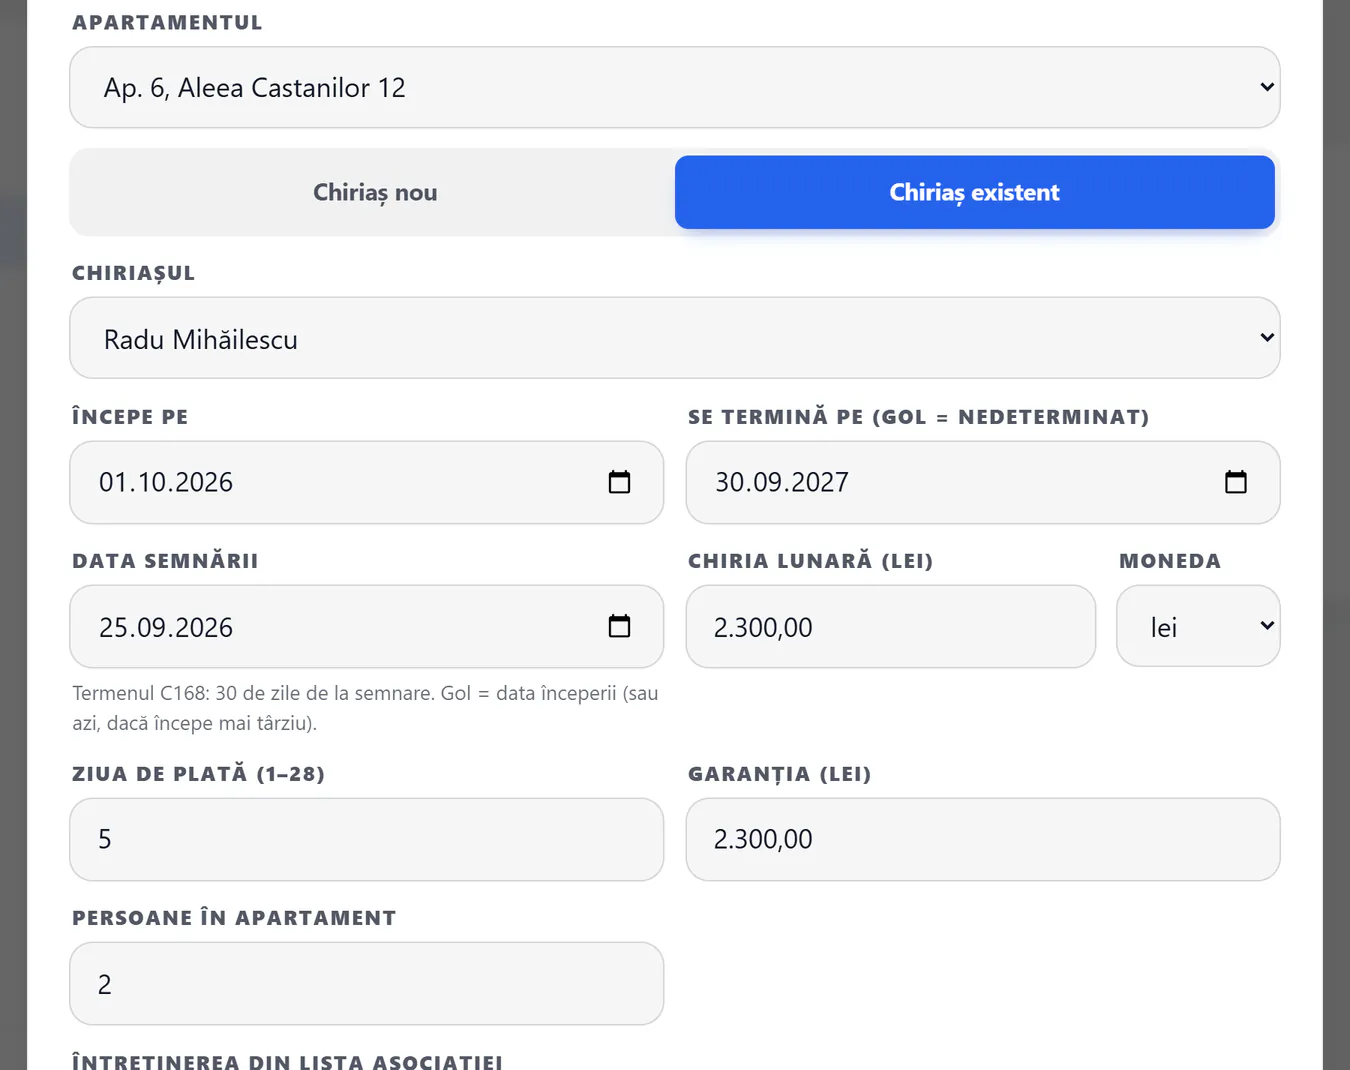Screen dimensions: 1350x1070
Task: Open the Moneda currency dropdown
Action: coord(1198,626)
